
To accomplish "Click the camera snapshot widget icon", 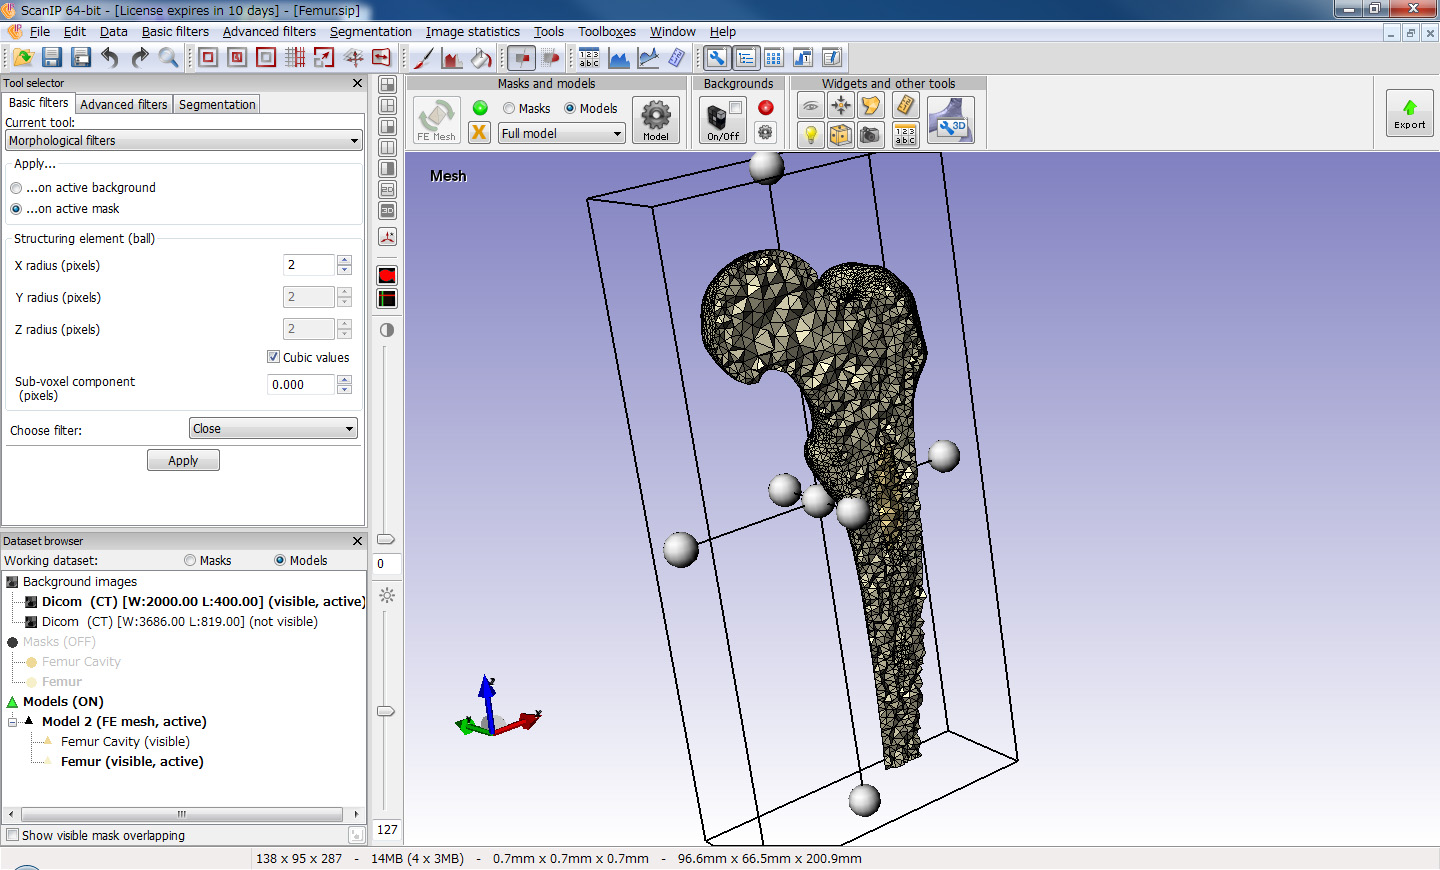I will point(871,134).
